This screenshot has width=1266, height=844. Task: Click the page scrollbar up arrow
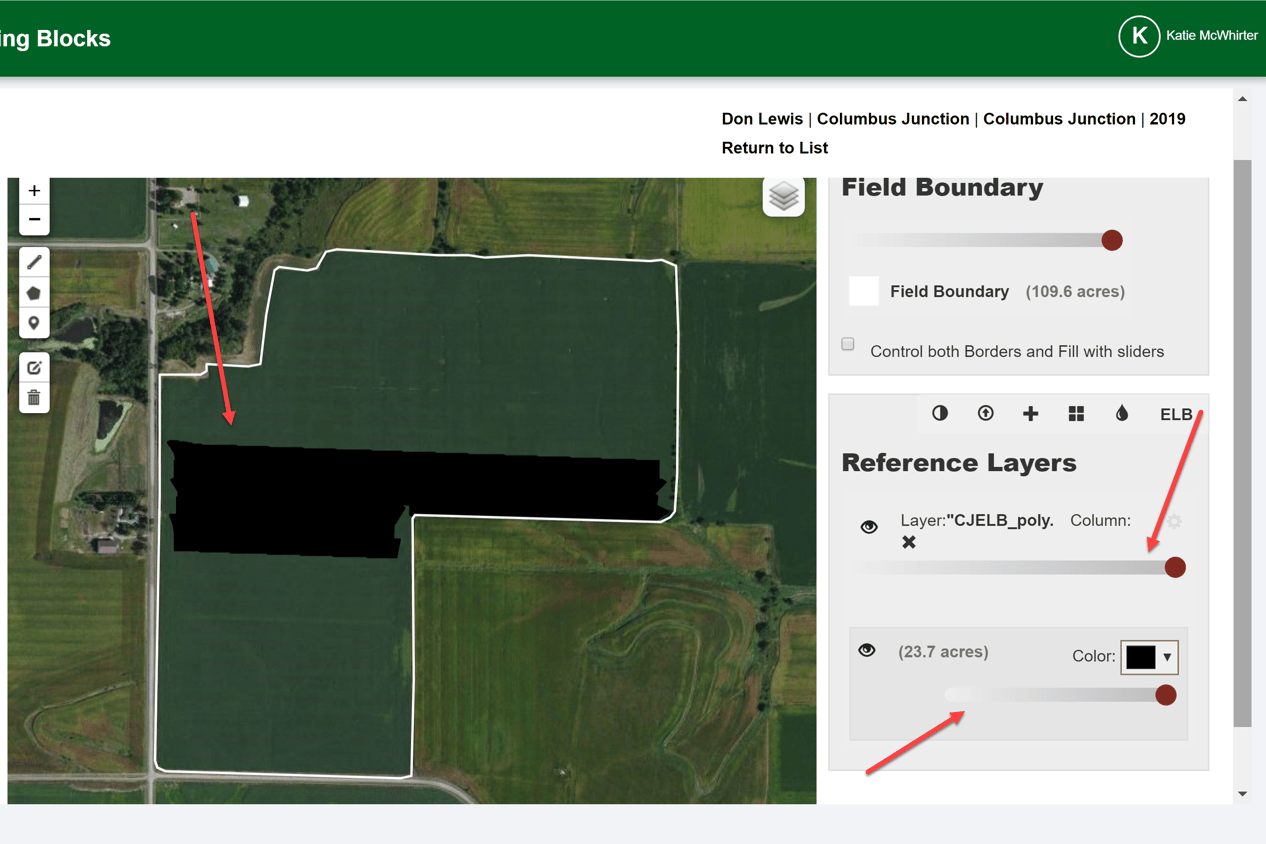tap(1243, 99)
